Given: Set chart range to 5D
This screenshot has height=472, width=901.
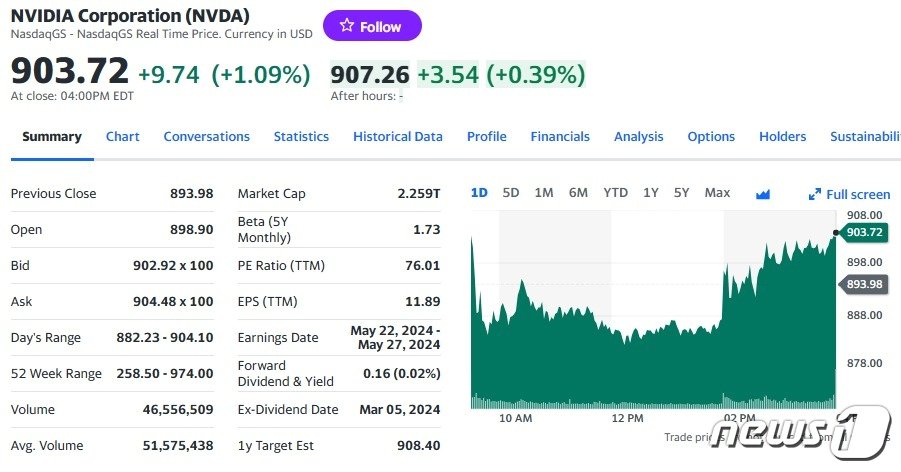Looking at the screenshot, I should click(511, 193).
